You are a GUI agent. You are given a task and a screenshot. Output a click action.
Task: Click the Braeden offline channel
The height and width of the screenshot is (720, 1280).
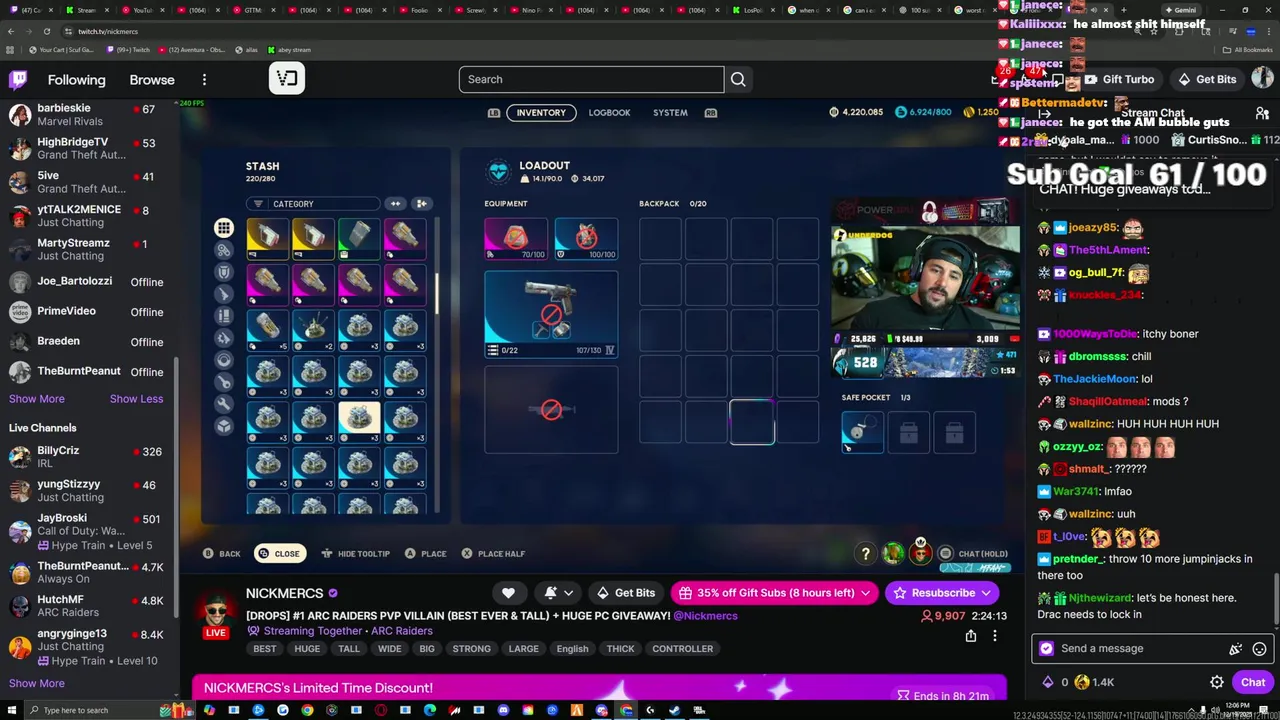pos(88,341)
